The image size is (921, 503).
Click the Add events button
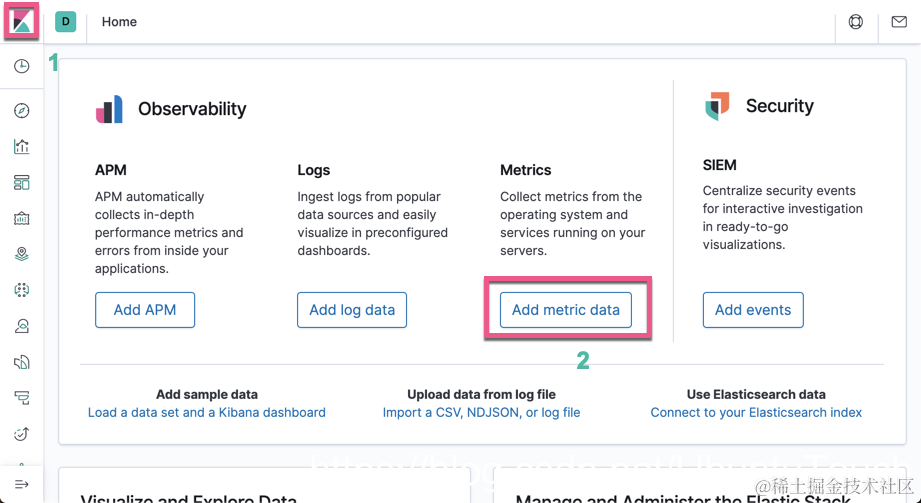[753, 310]
